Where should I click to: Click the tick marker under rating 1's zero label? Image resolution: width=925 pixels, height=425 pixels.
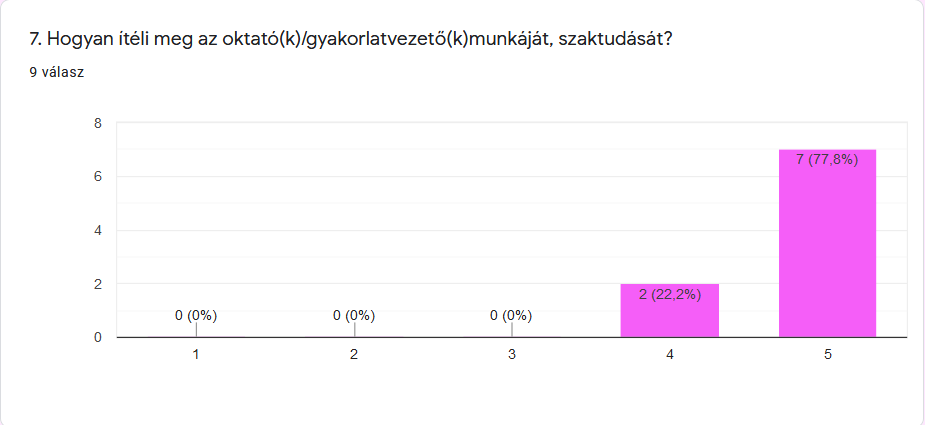click(x=196, y=330)
